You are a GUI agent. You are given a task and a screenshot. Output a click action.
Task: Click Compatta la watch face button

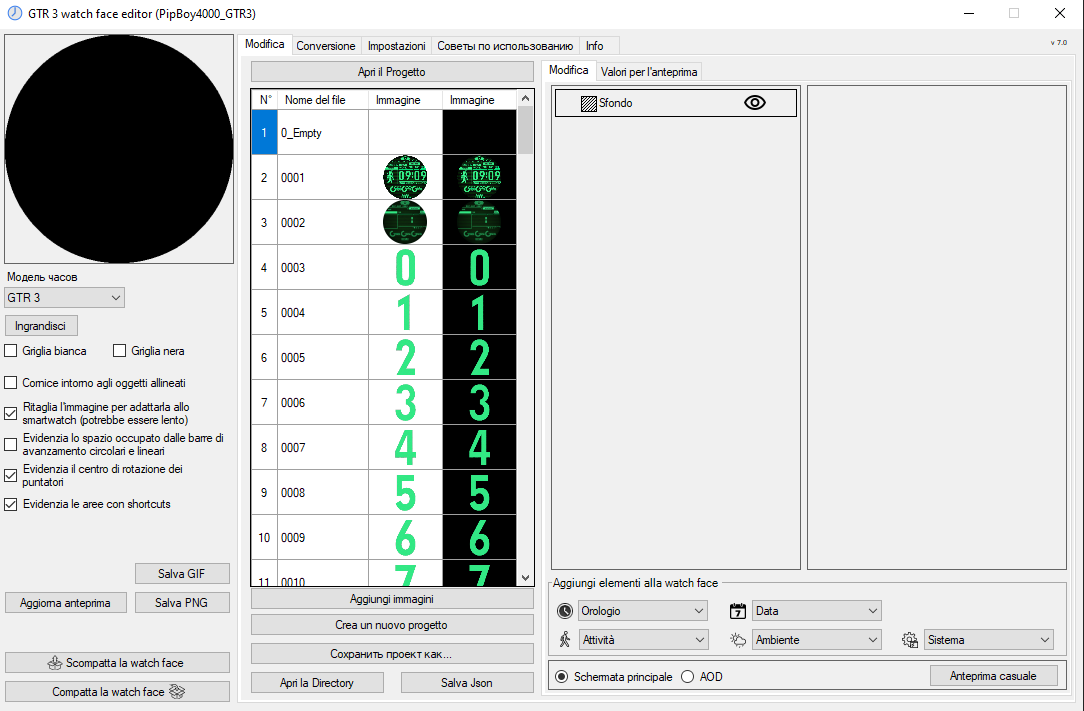(118, 692)
